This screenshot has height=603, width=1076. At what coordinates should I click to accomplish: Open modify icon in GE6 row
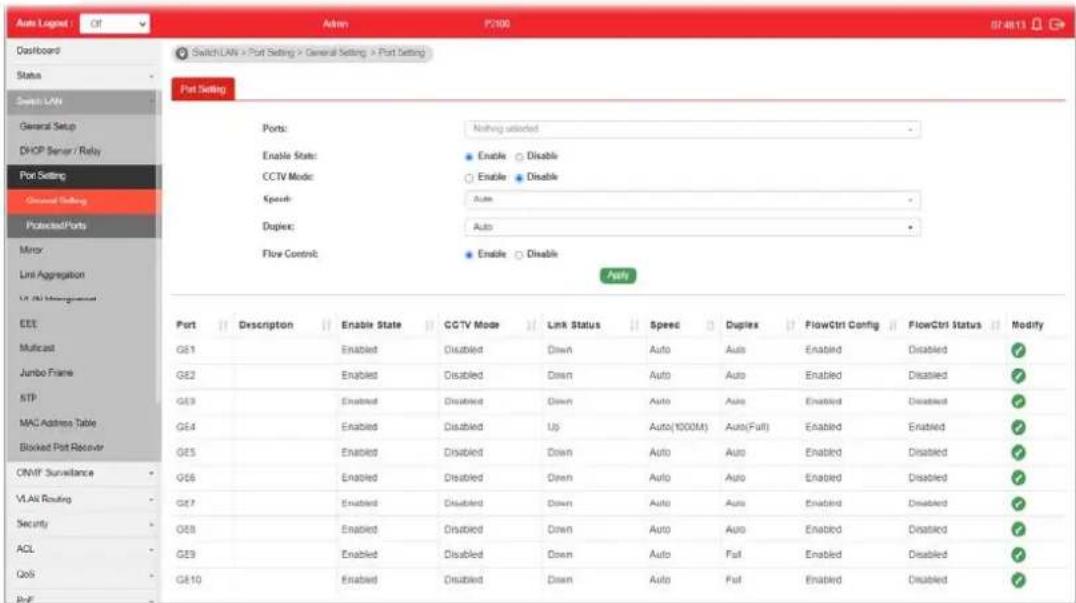click(x=1018, y=477)
